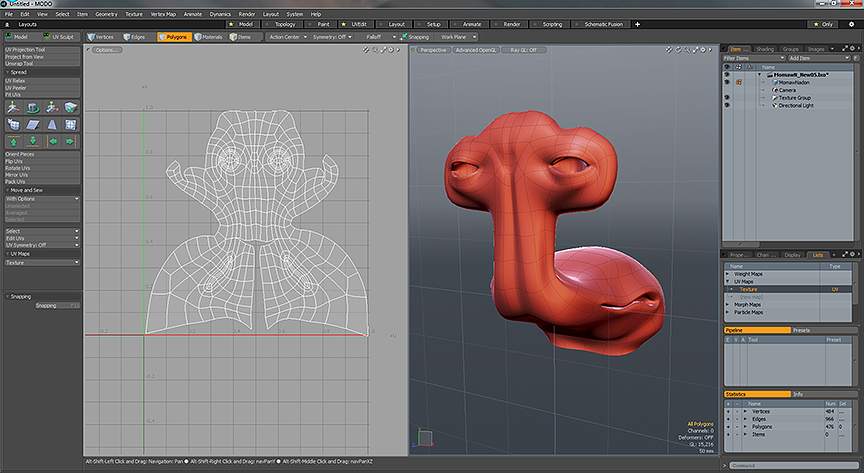This screenshot has width=864, height=473.
Task: Expand the Weight Maps tree entry
Action: [x=727, y=274]
